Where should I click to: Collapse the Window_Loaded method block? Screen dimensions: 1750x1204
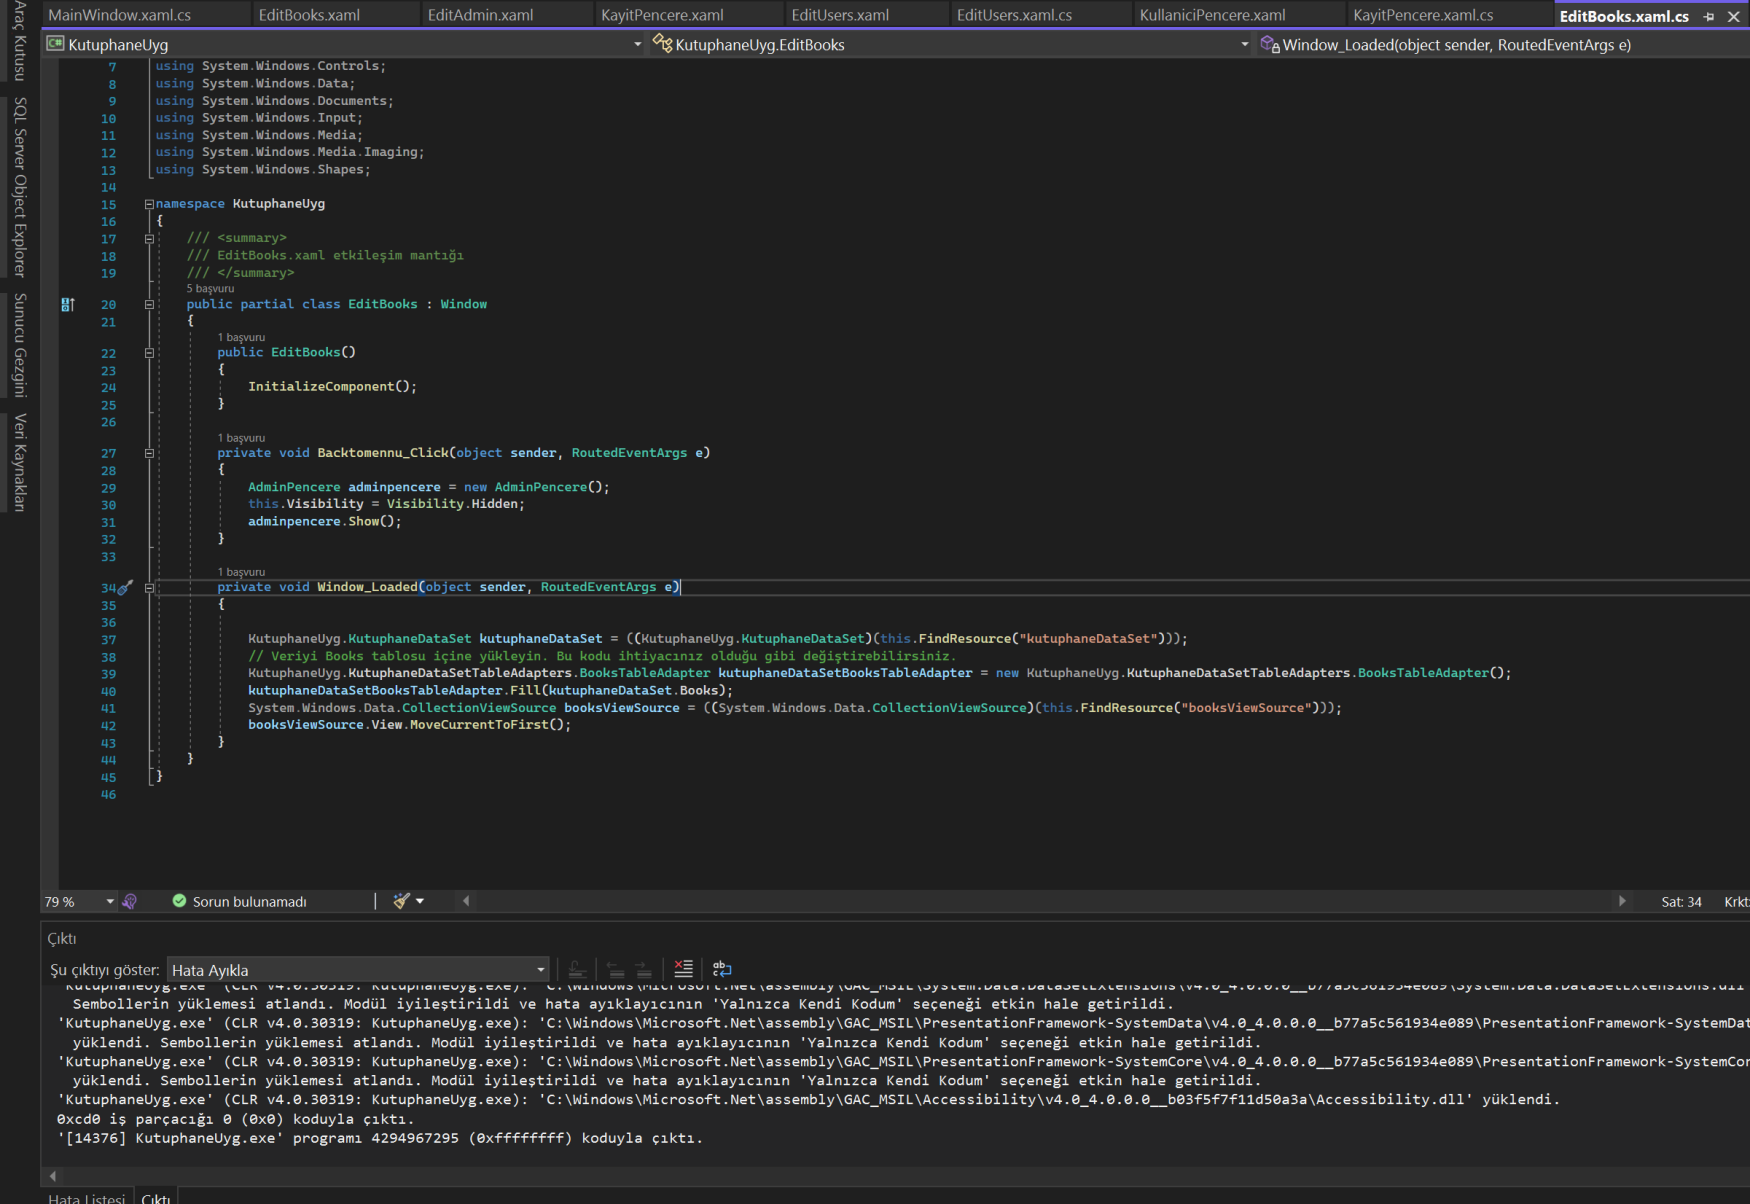pyautogui.click(x=149, y=588)
